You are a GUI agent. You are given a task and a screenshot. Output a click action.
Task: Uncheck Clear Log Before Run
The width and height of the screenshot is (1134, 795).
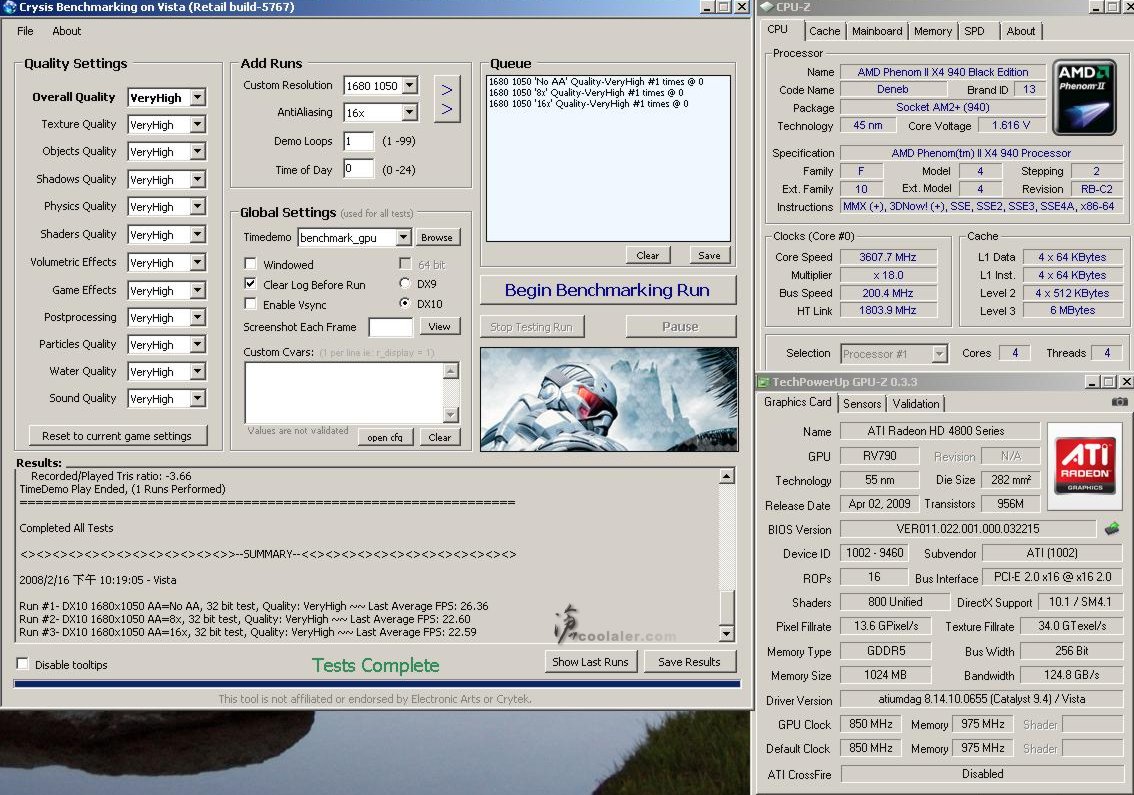(x=250, y=284)
